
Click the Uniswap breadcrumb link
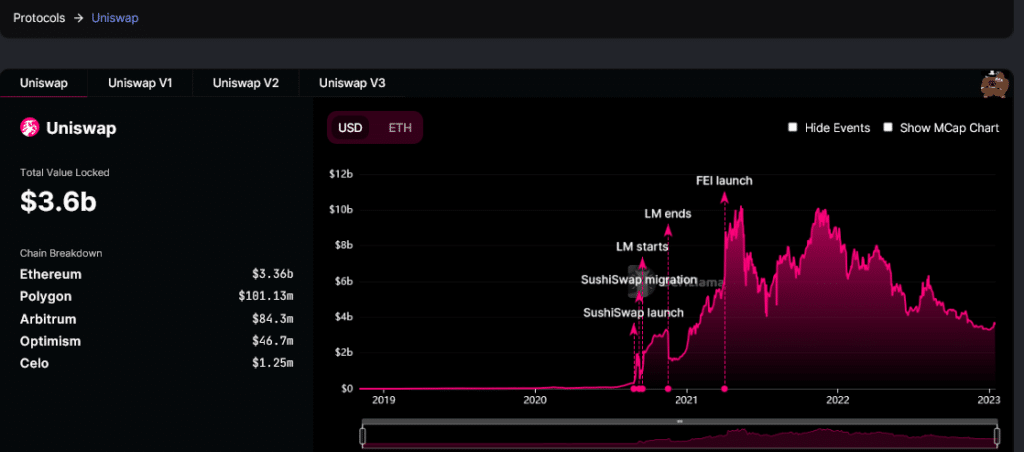click(115, 18)
